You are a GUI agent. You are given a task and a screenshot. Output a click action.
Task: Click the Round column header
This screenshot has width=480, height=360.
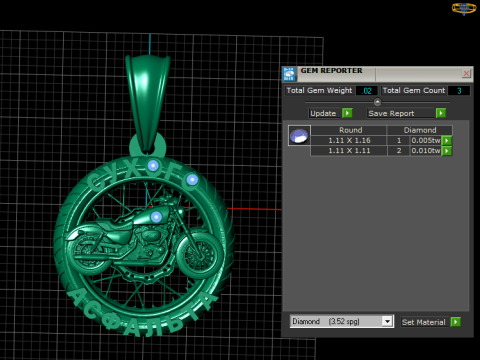tap(349, 130)
